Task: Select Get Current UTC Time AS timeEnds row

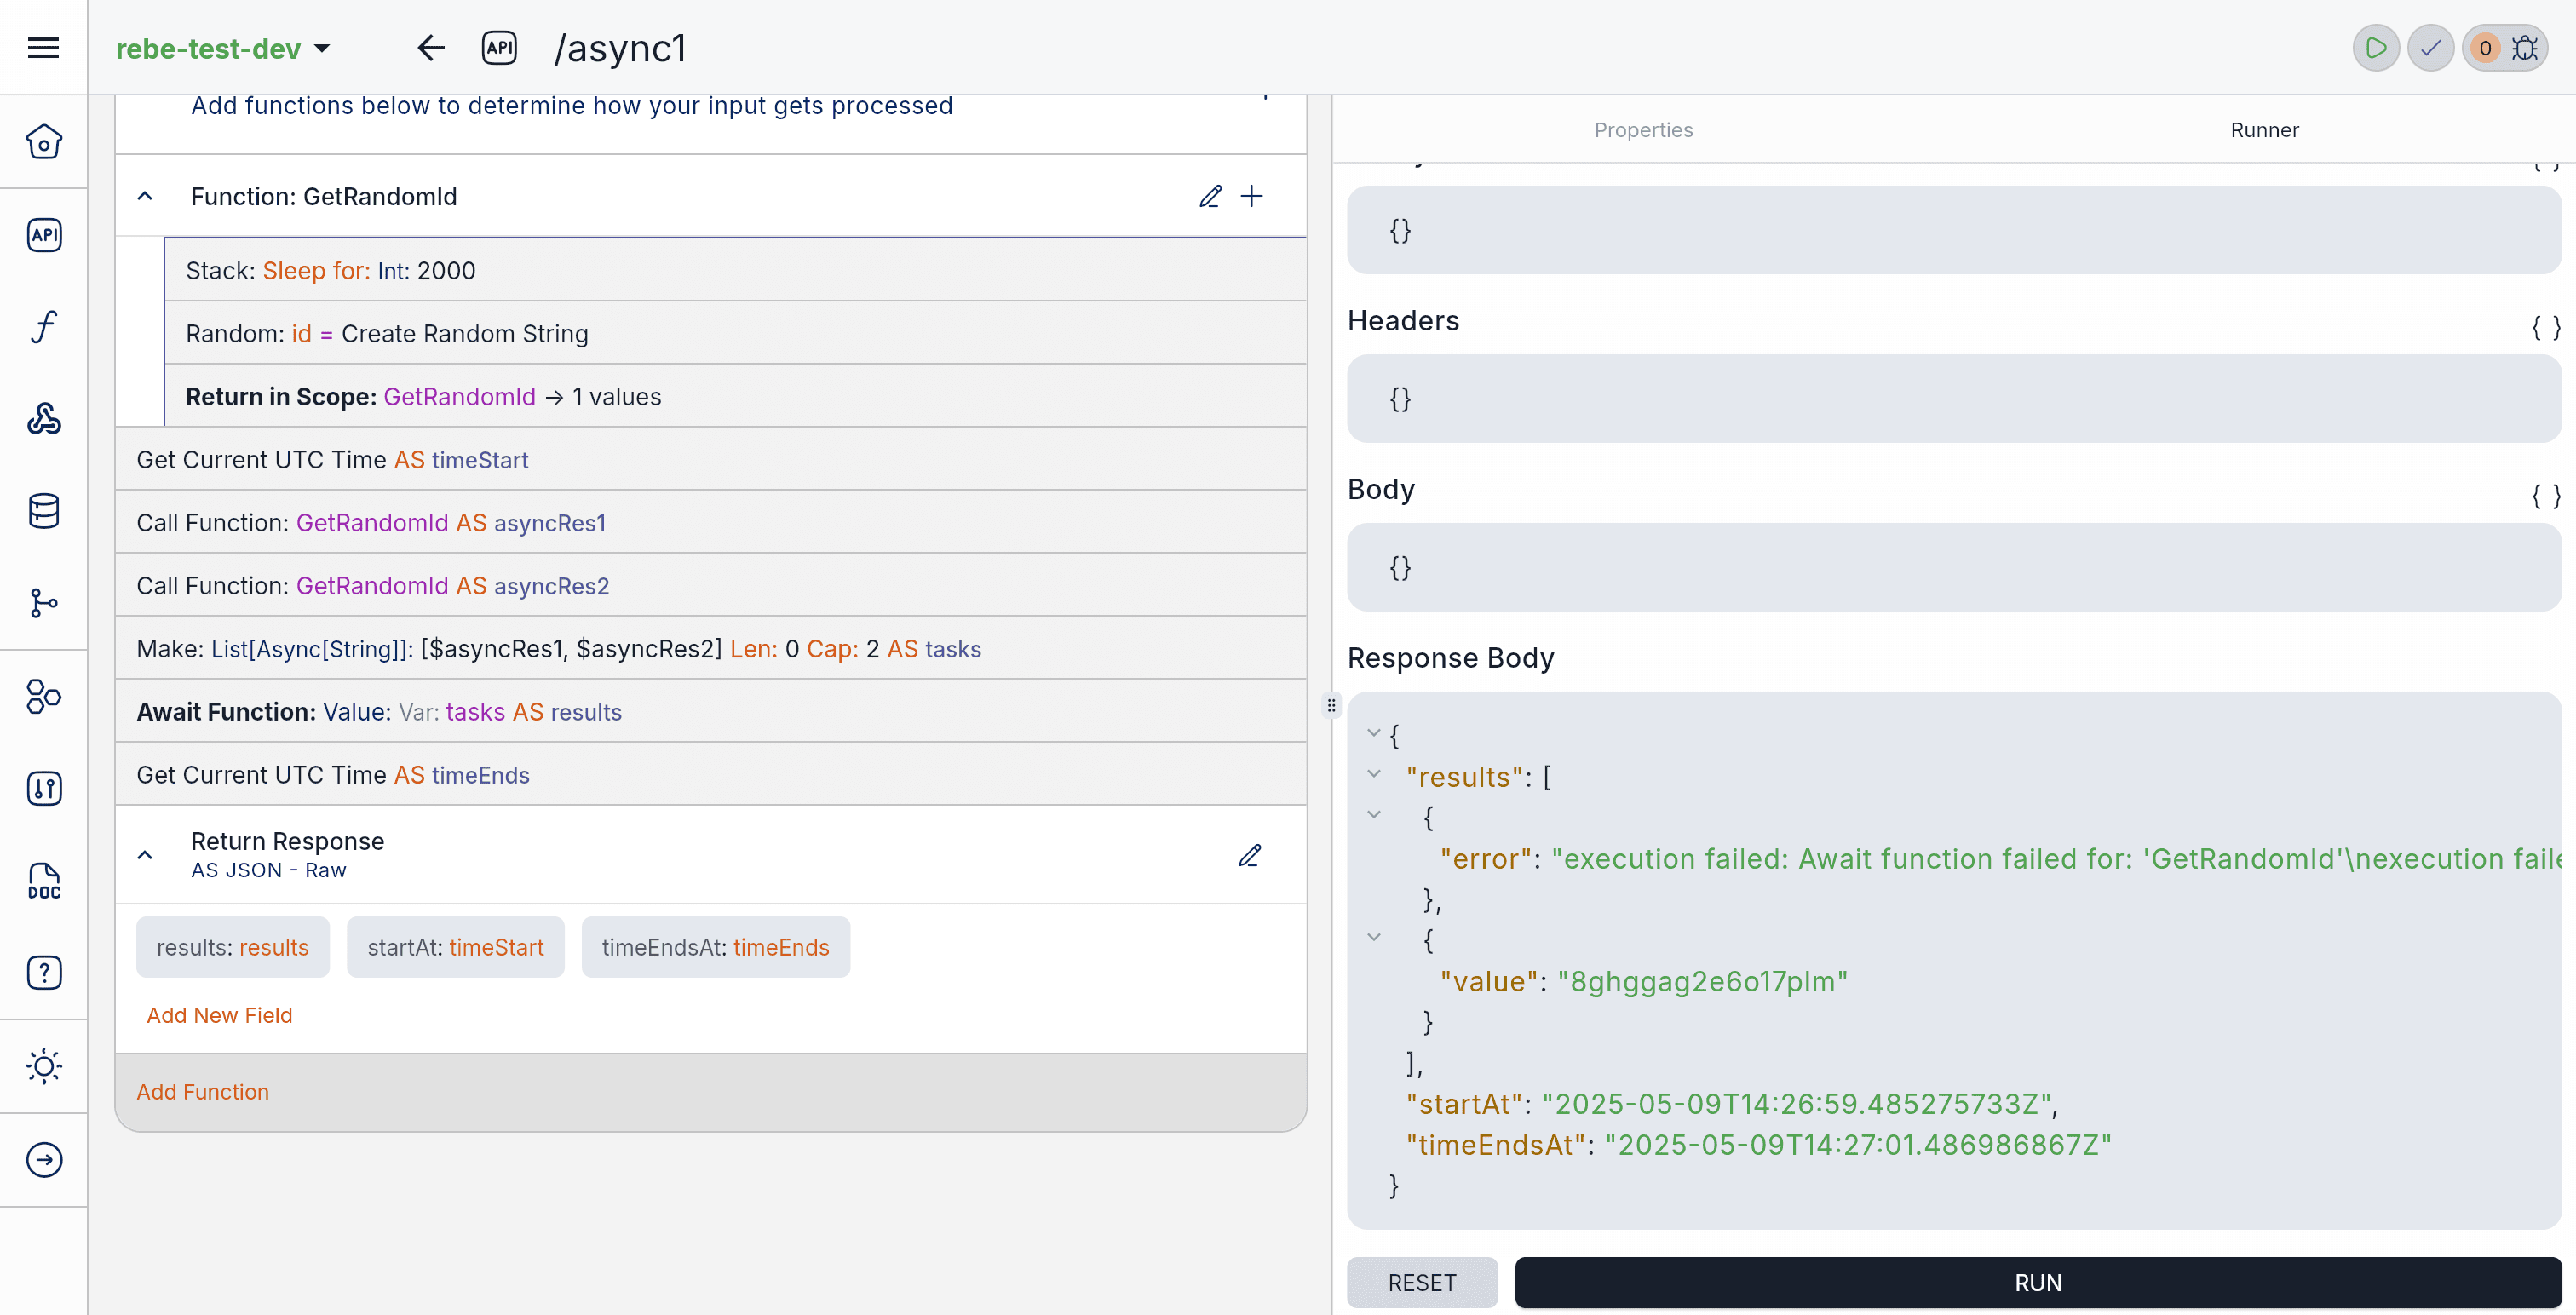Action: coord(711,774)
